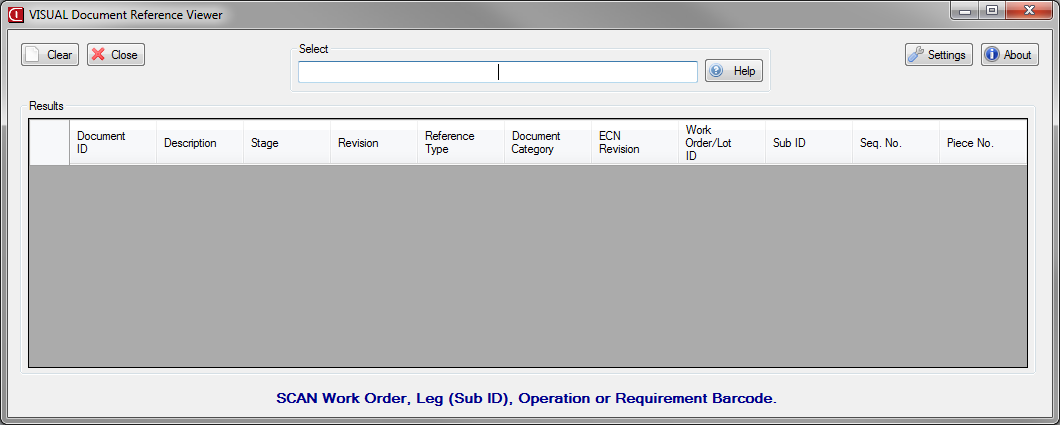Click the application icon in title bar
The width and height of the screenshot is (1060, 425).
coord(16,15)
